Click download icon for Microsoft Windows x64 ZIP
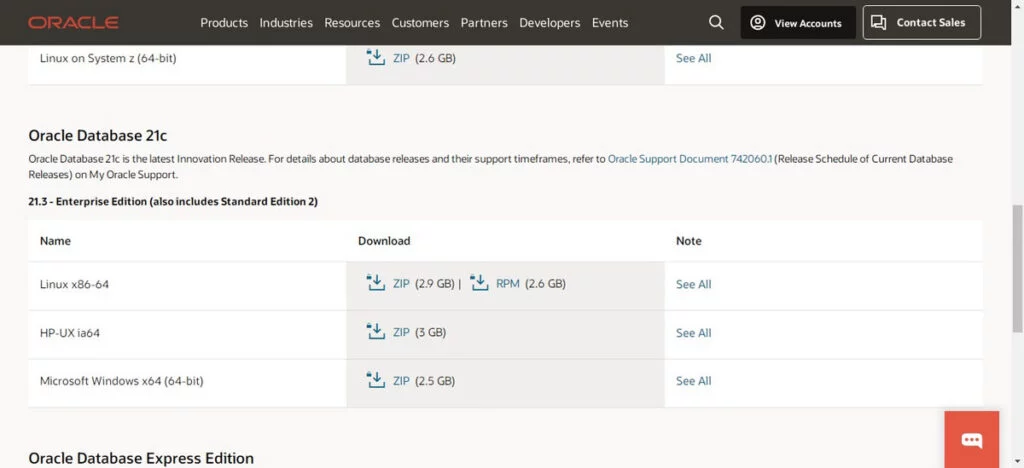 coord(376,380)
